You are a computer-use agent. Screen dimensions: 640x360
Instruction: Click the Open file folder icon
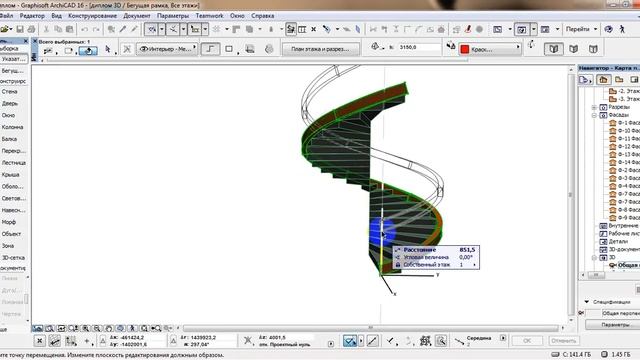(4, 29)
